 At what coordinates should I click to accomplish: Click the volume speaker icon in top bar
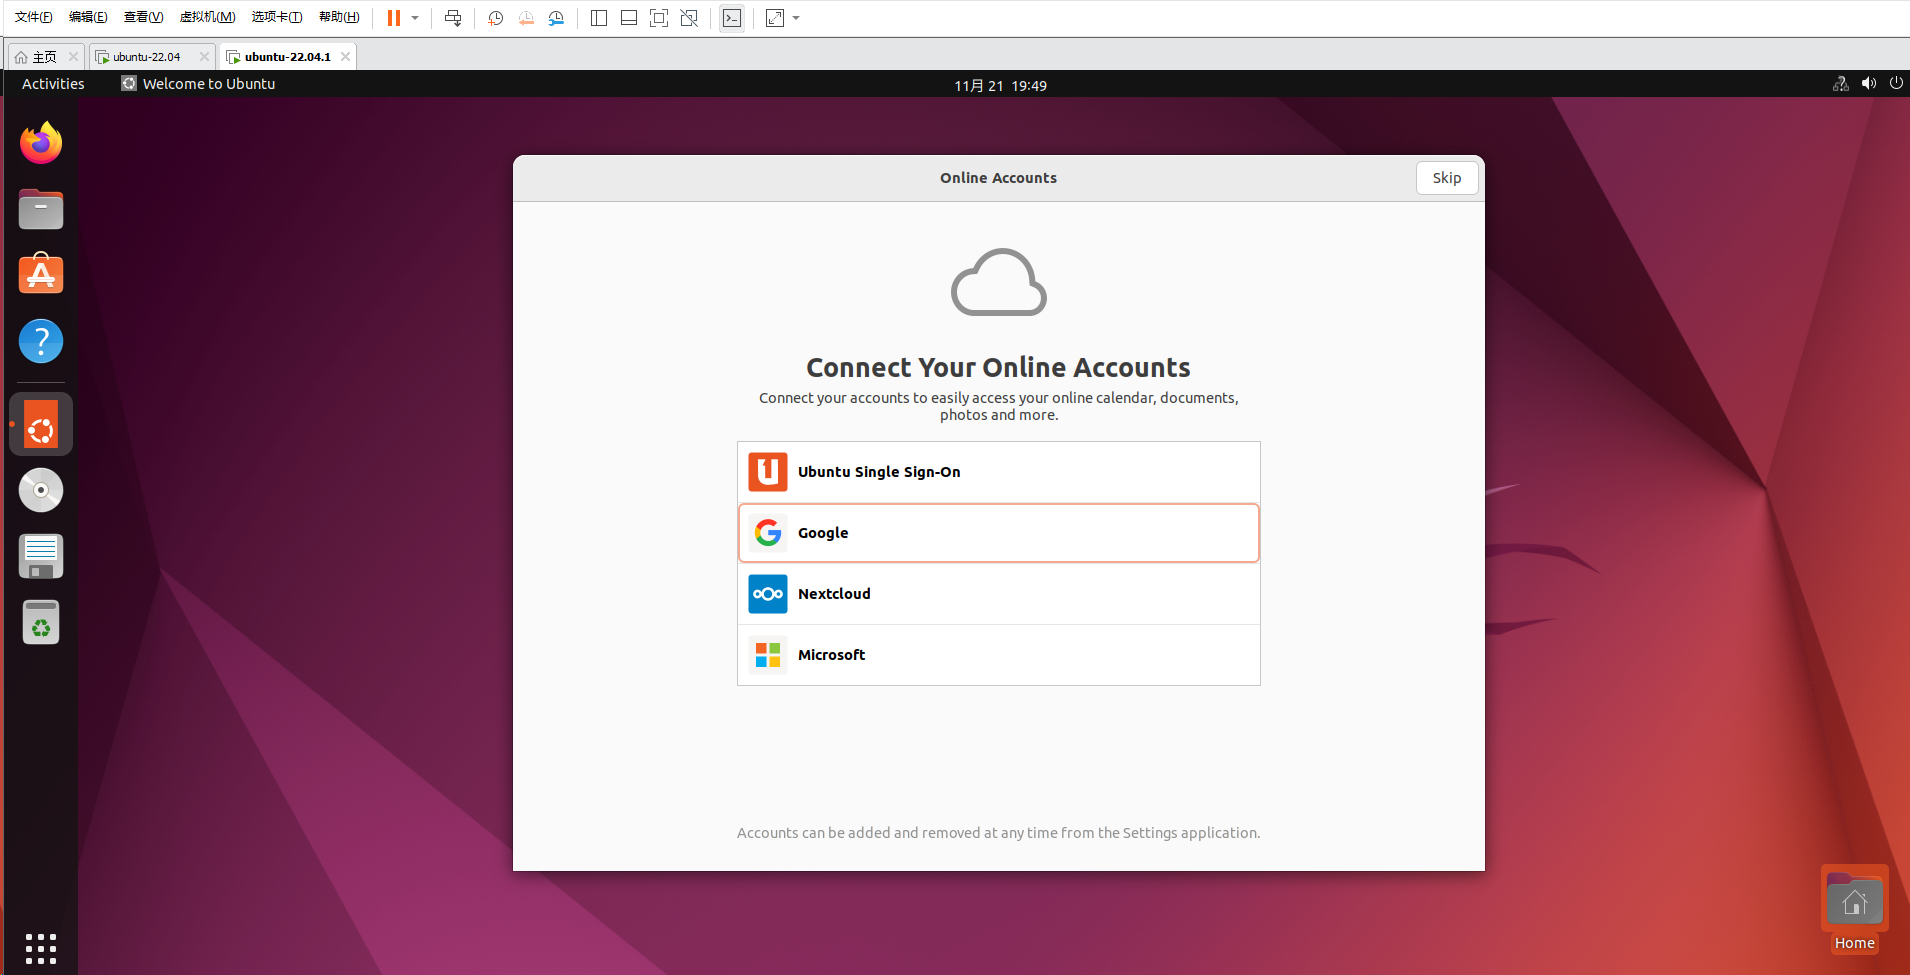coord(1869,84)
